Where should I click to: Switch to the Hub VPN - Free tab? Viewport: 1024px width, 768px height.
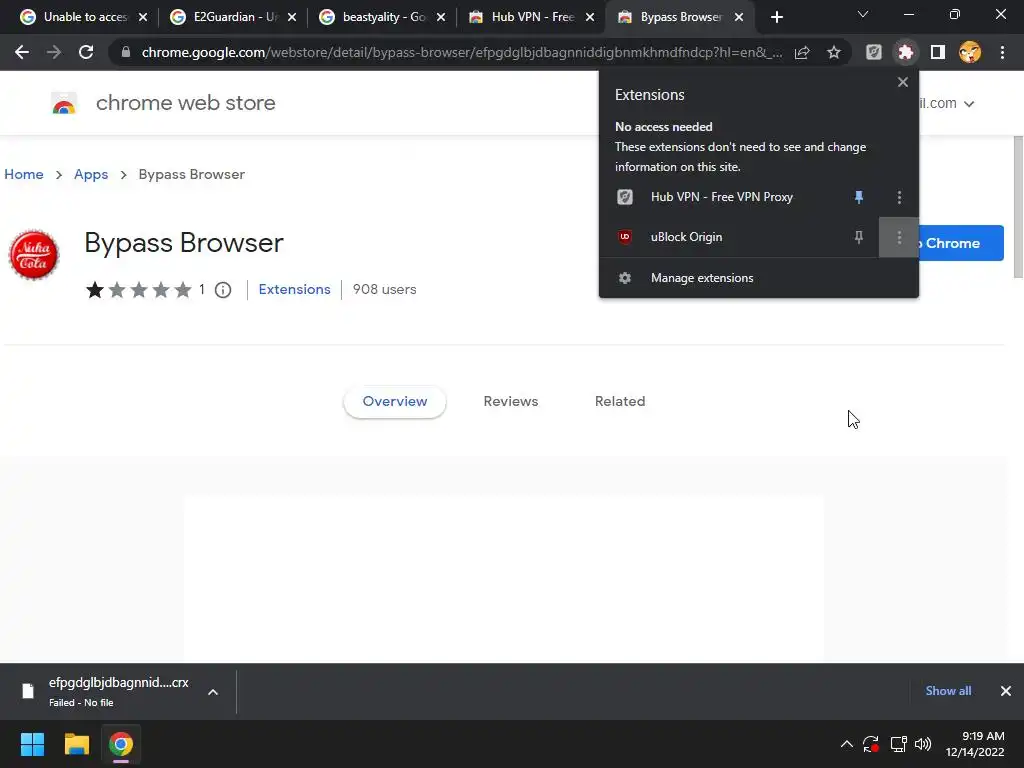(x=530, y=17)
